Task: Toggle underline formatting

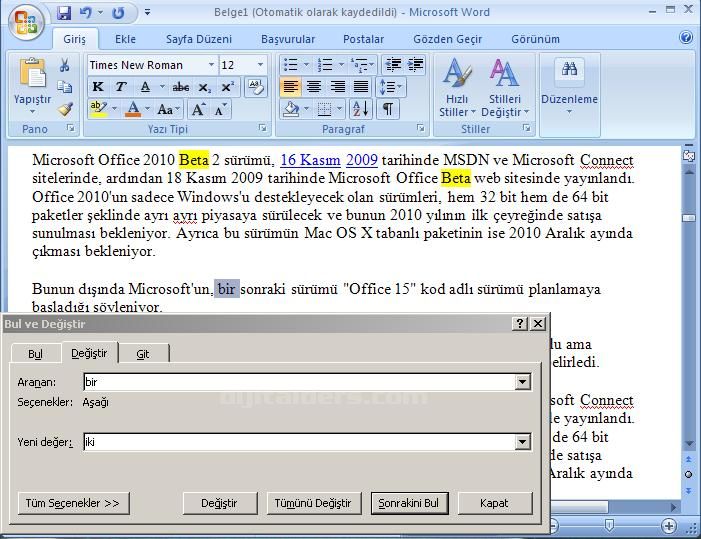Action: pos(145,87)
